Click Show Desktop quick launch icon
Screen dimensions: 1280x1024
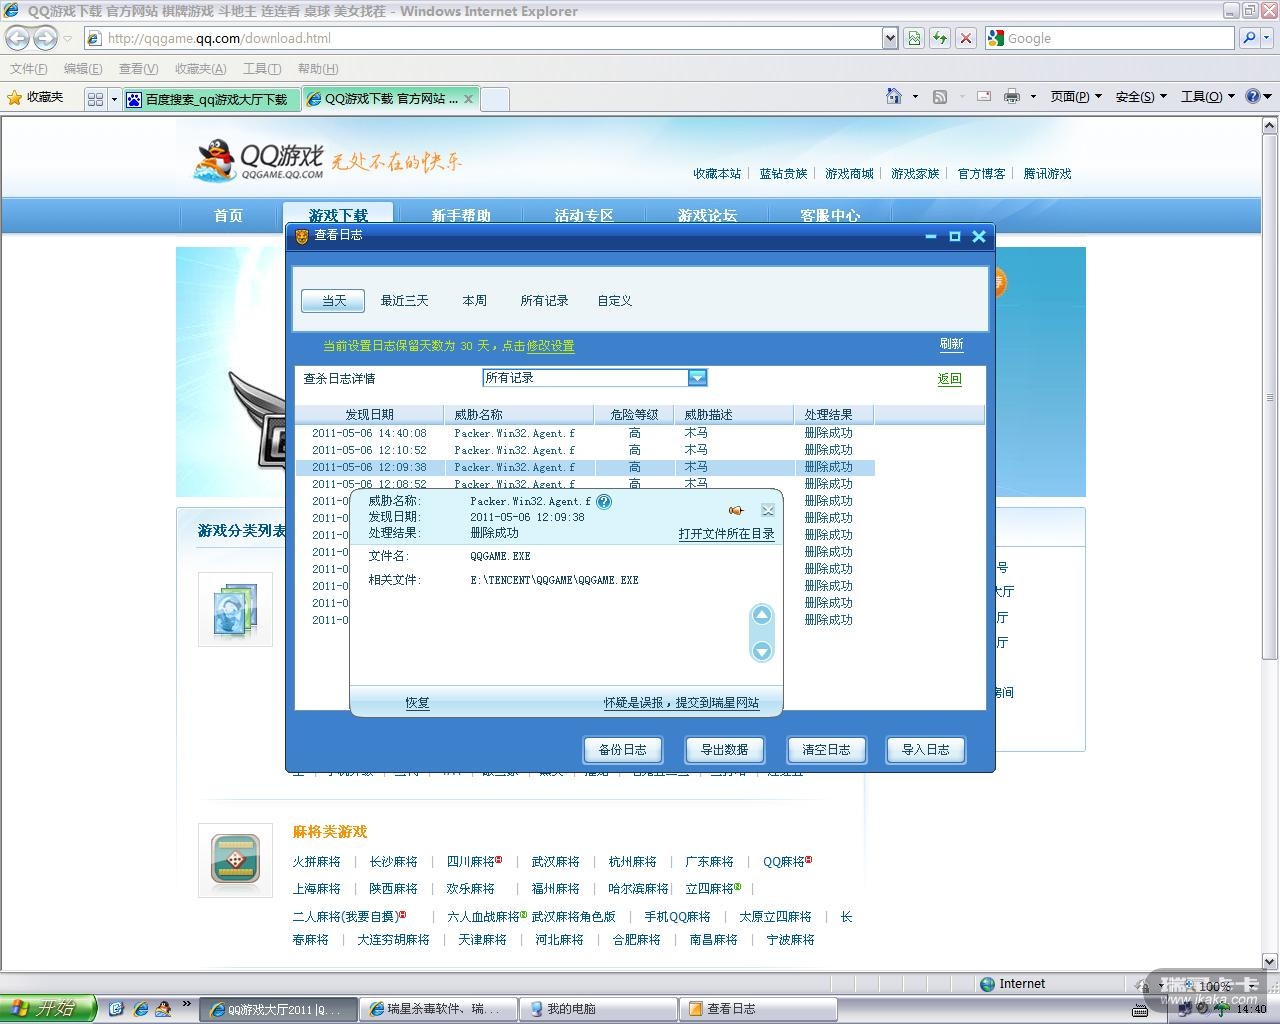tap(116, 1008)
